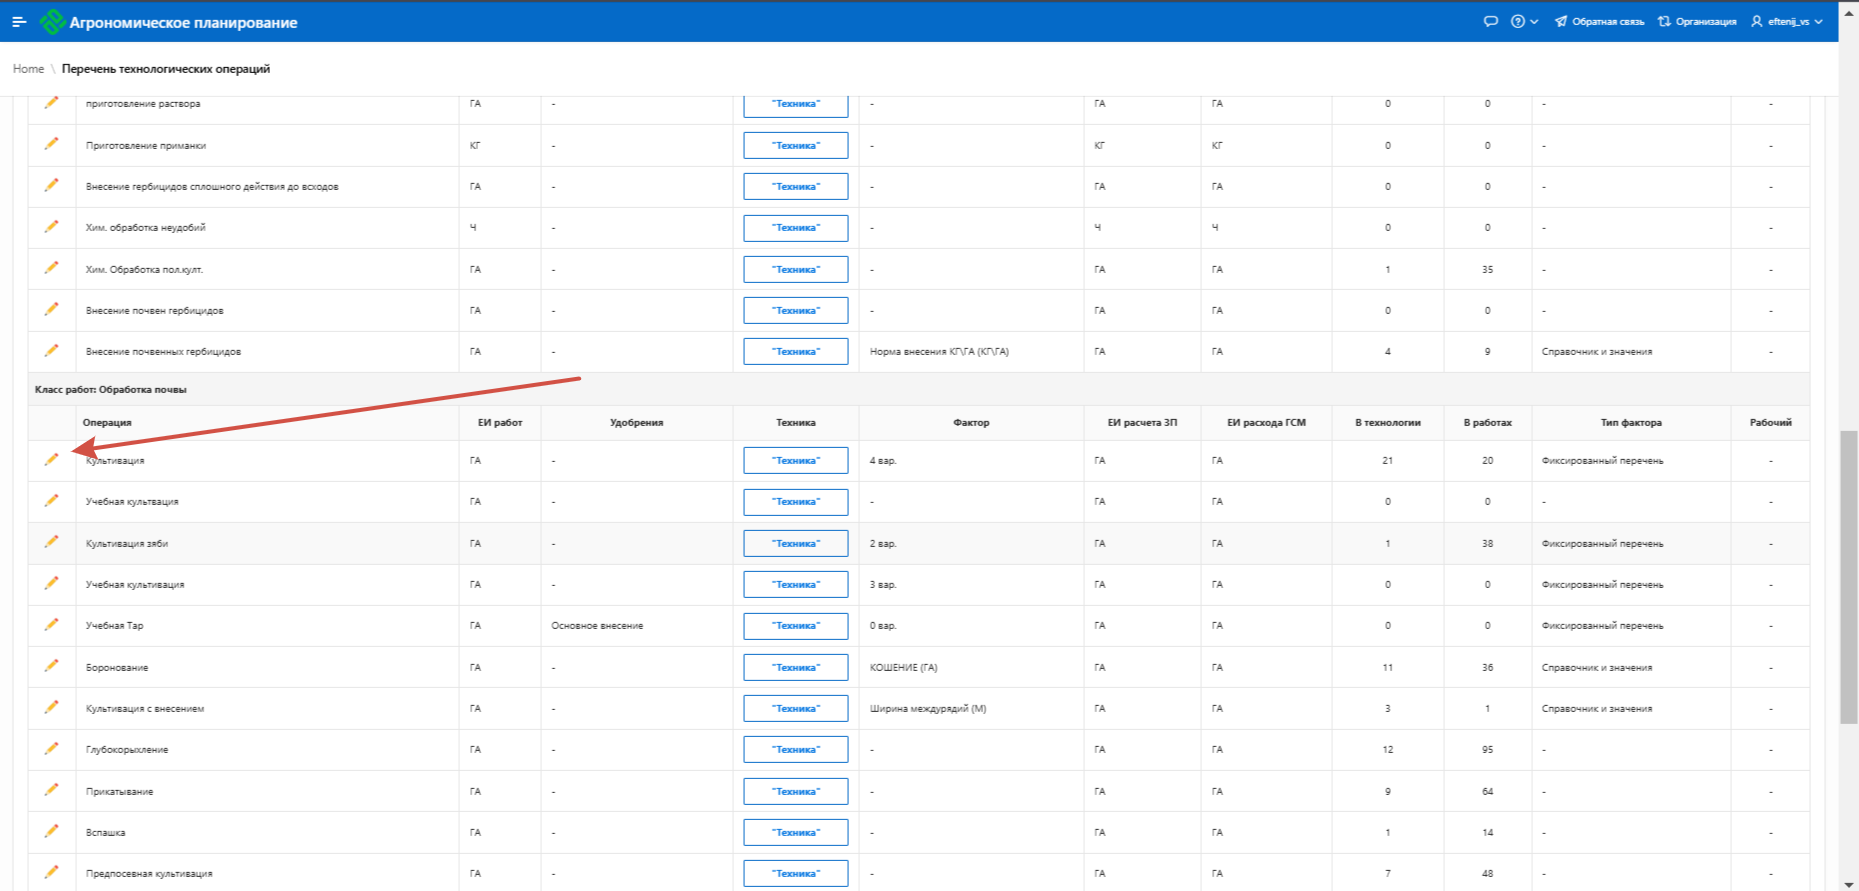The width and height of the screenshot is (1859, 891).
Task: Select Организация in the top bar
Action: click(1697, 21)
